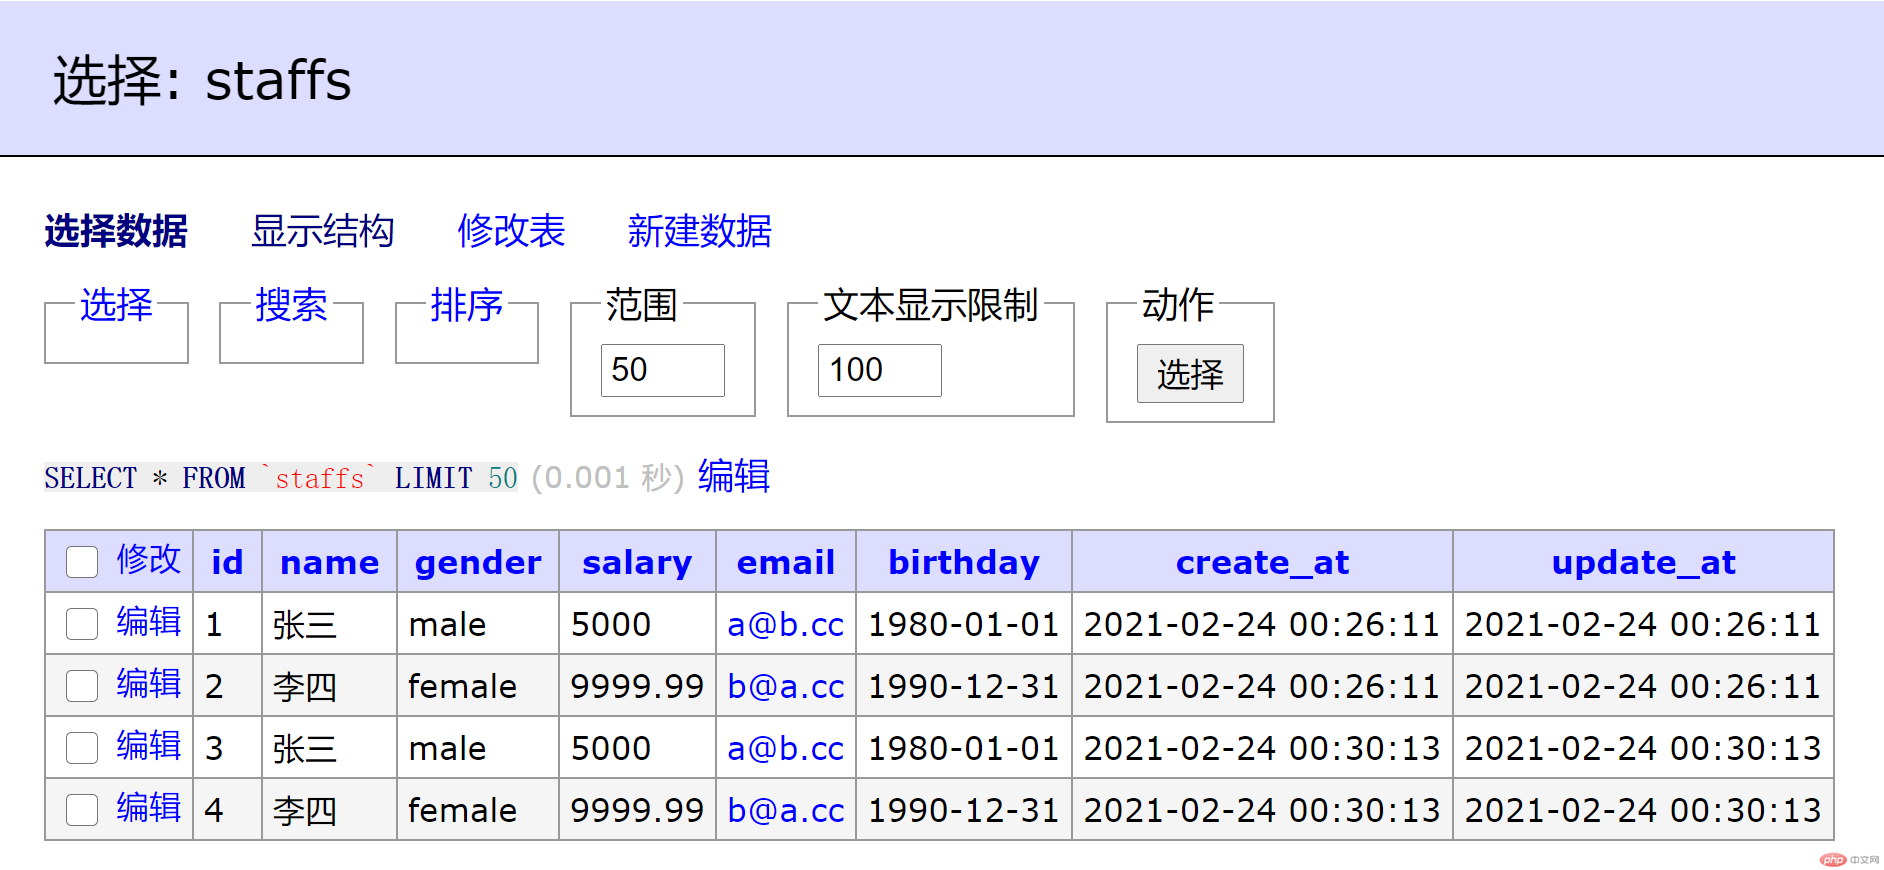1884x870 pixels.
Task: Click name cell 张三 in row 1
Action: pyautogui.click(x=305, y=625)
